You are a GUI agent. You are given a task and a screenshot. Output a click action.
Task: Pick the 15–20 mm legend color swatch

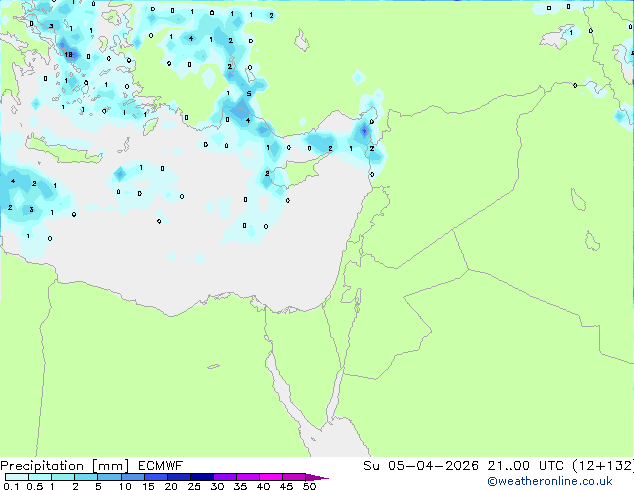tap(155, 477)
